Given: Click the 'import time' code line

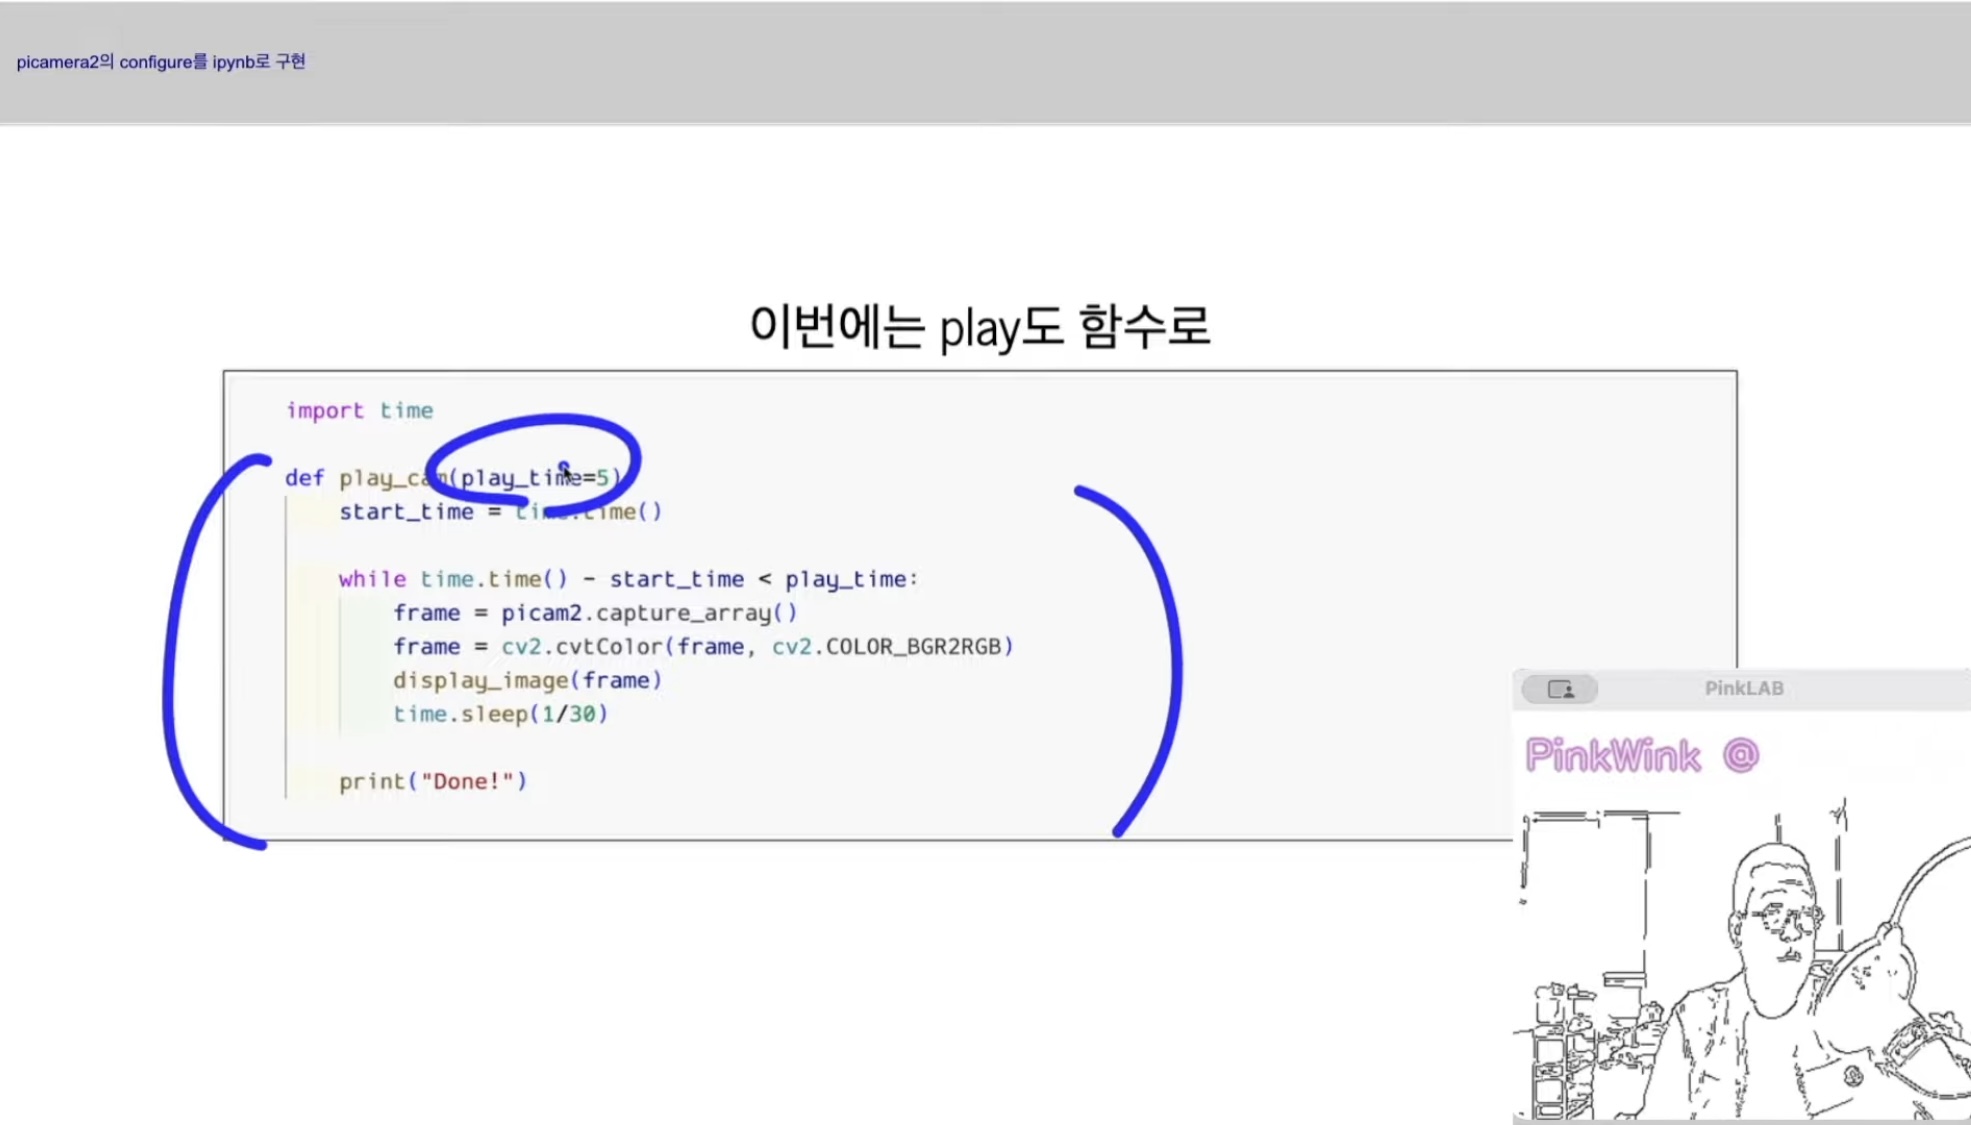Looking at the screenshot, I should tap(359, 411).
